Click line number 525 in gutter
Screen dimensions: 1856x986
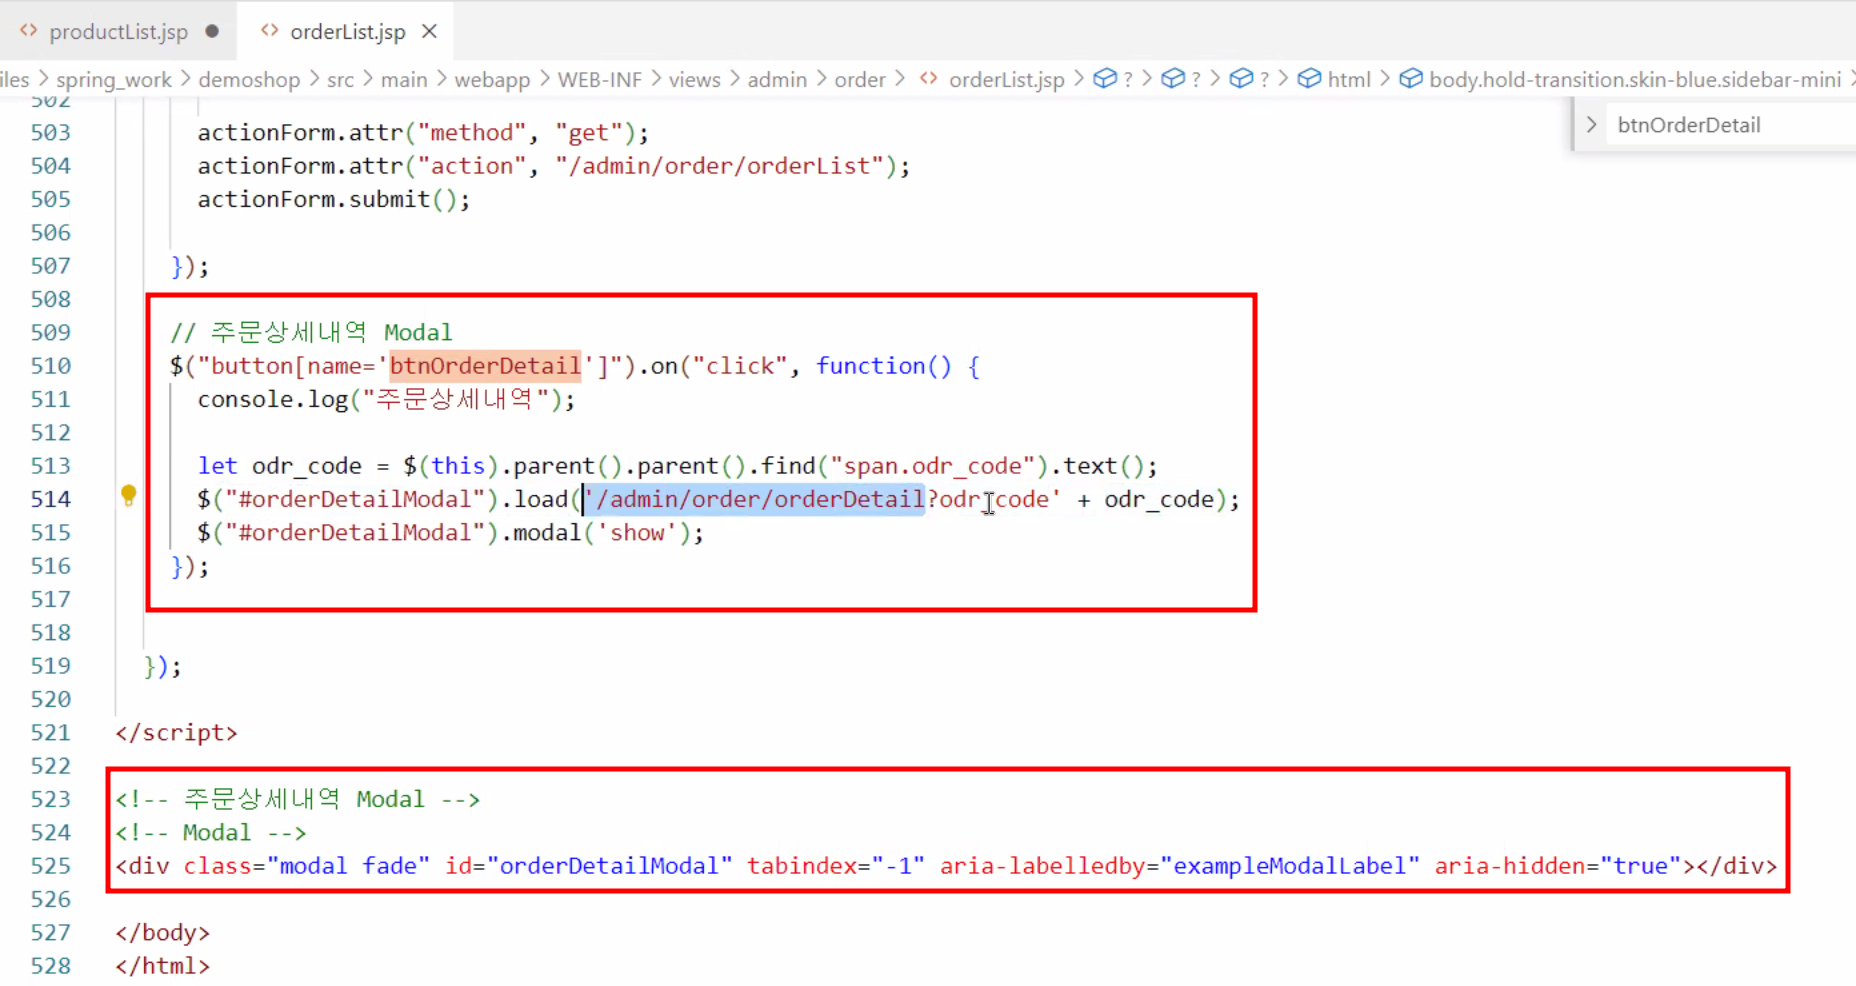point(50,866)
